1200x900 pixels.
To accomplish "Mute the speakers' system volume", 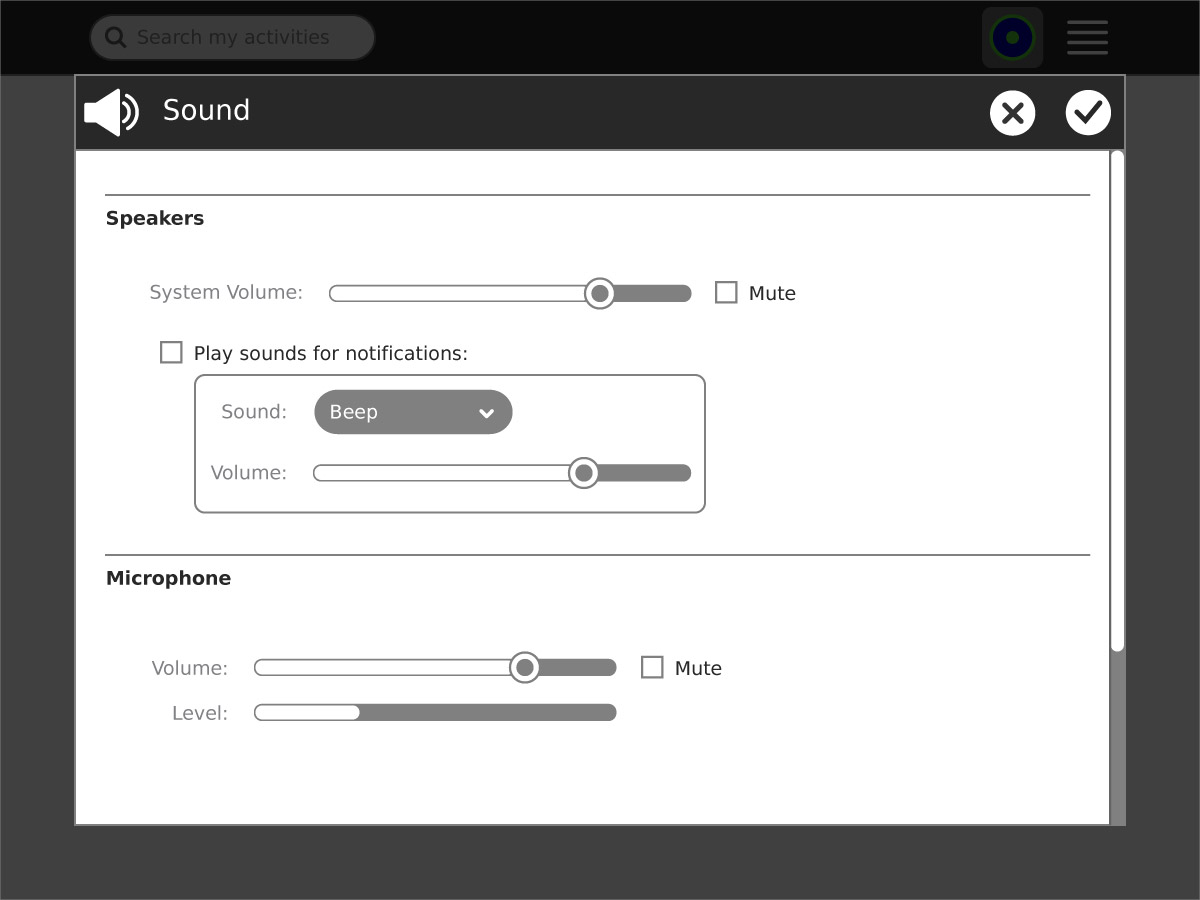I will pyautogui.click(x=726, y=293).
